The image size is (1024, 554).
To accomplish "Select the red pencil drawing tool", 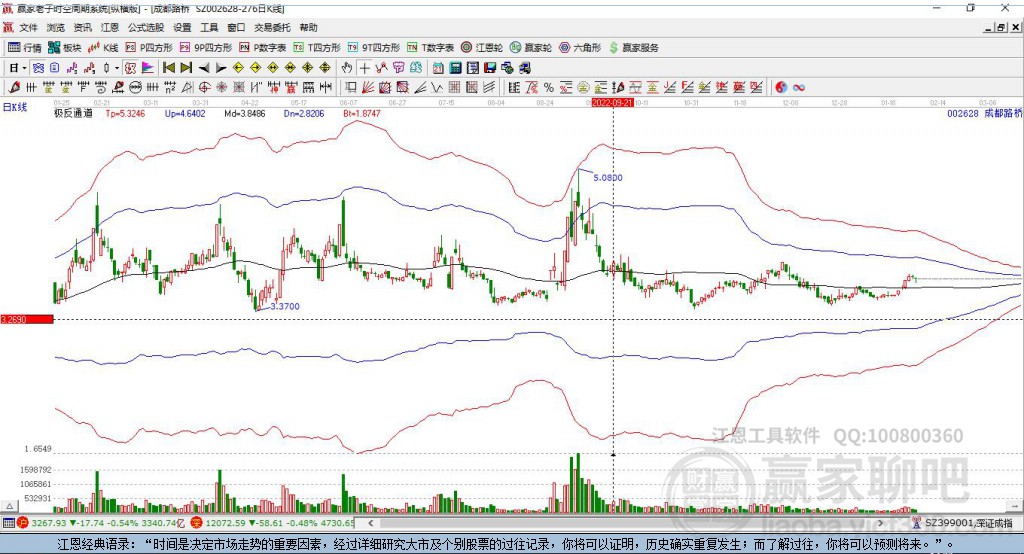I will [x=14, y=87].
